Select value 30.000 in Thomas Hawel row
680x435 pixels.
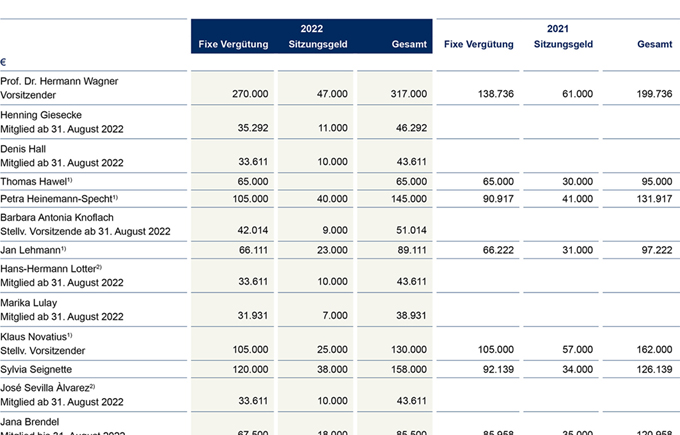coord(577,182)
